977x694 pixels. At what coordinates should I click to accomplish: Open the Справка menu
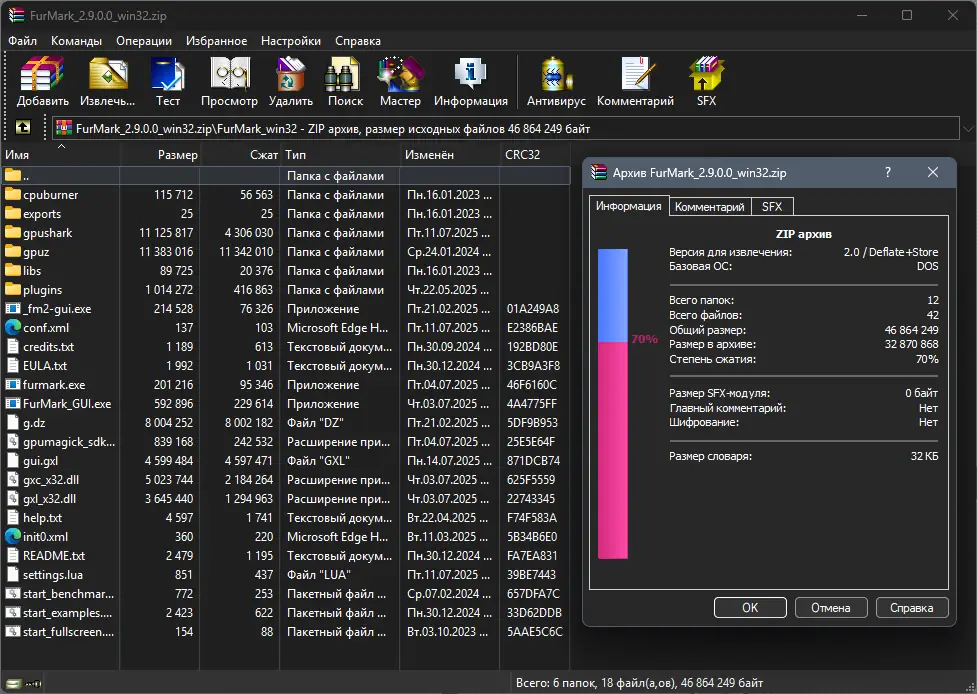[358, 40]
